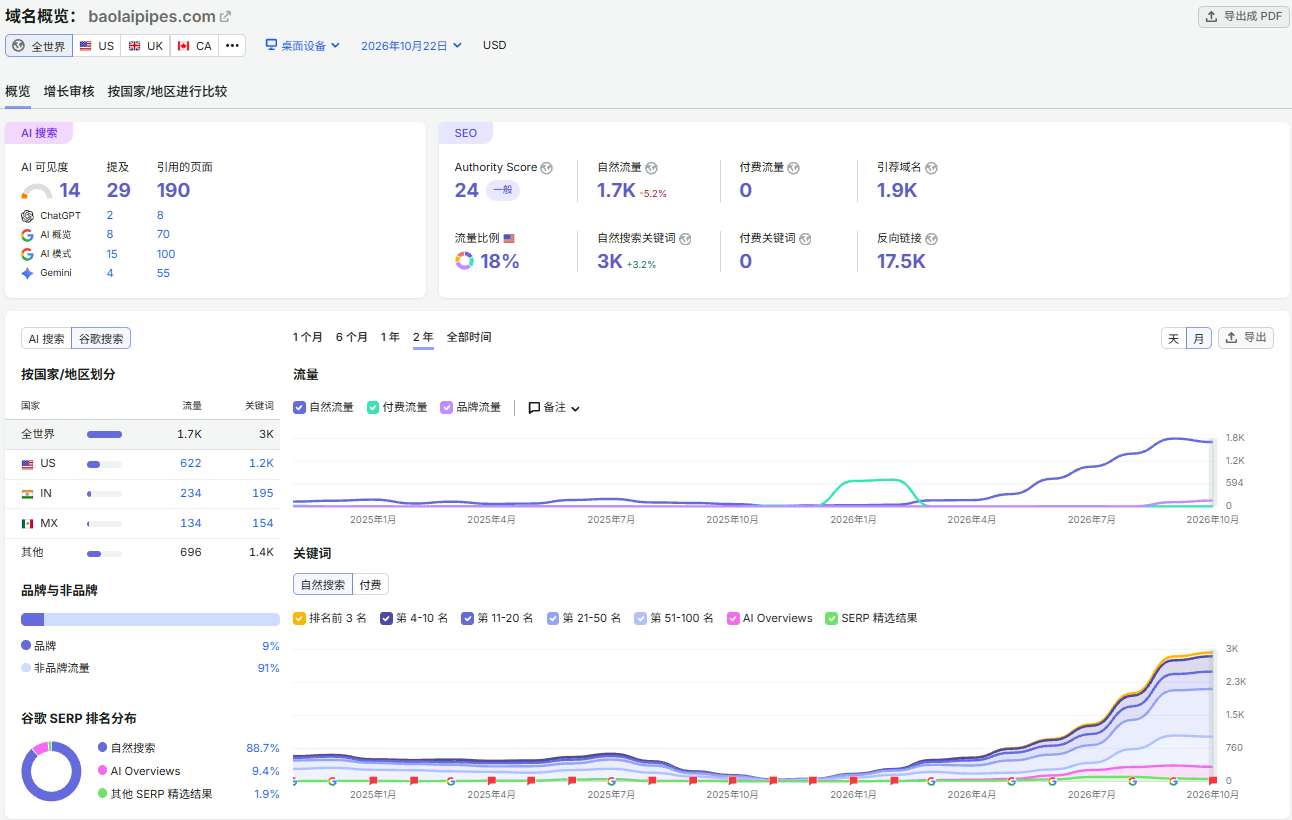Select the 1 年 time range
This screenshot has width=1292, height=820.
click(x=390, y=337)
